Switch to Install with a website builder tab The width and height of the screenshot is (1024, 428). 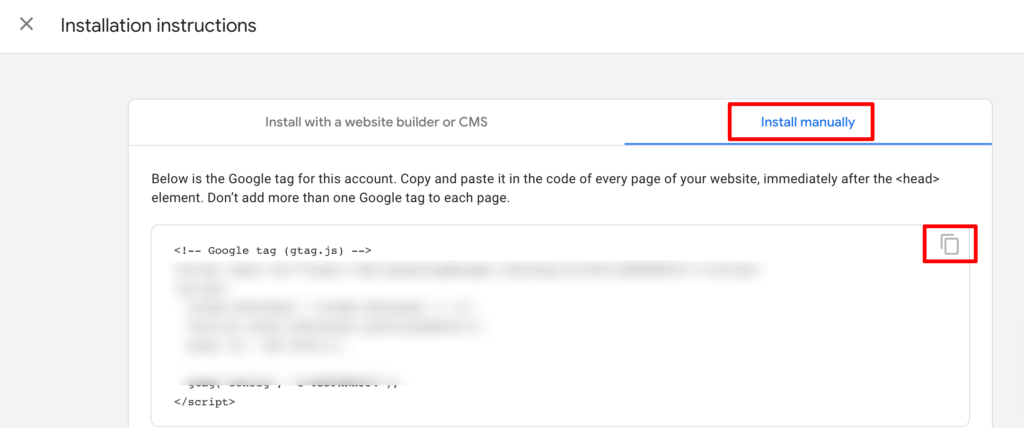tap(376, 122)
